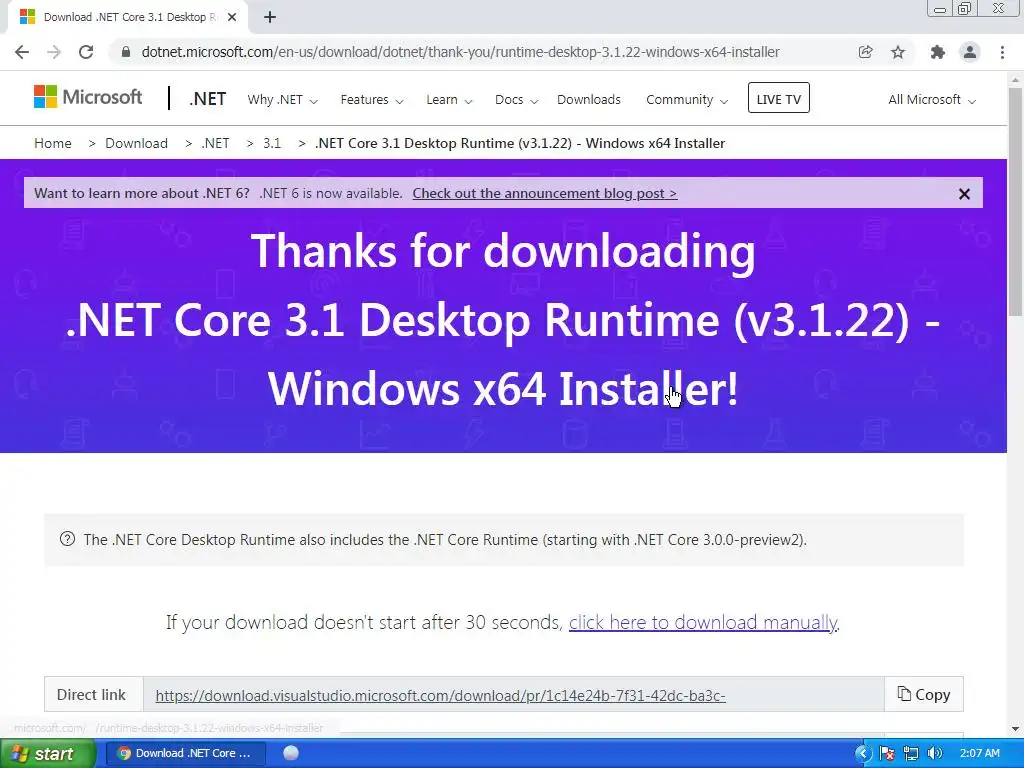The image size is (1024, 768).
Task: Expand the All Microsoft dropdown
Action: click(x=931, y=100)
